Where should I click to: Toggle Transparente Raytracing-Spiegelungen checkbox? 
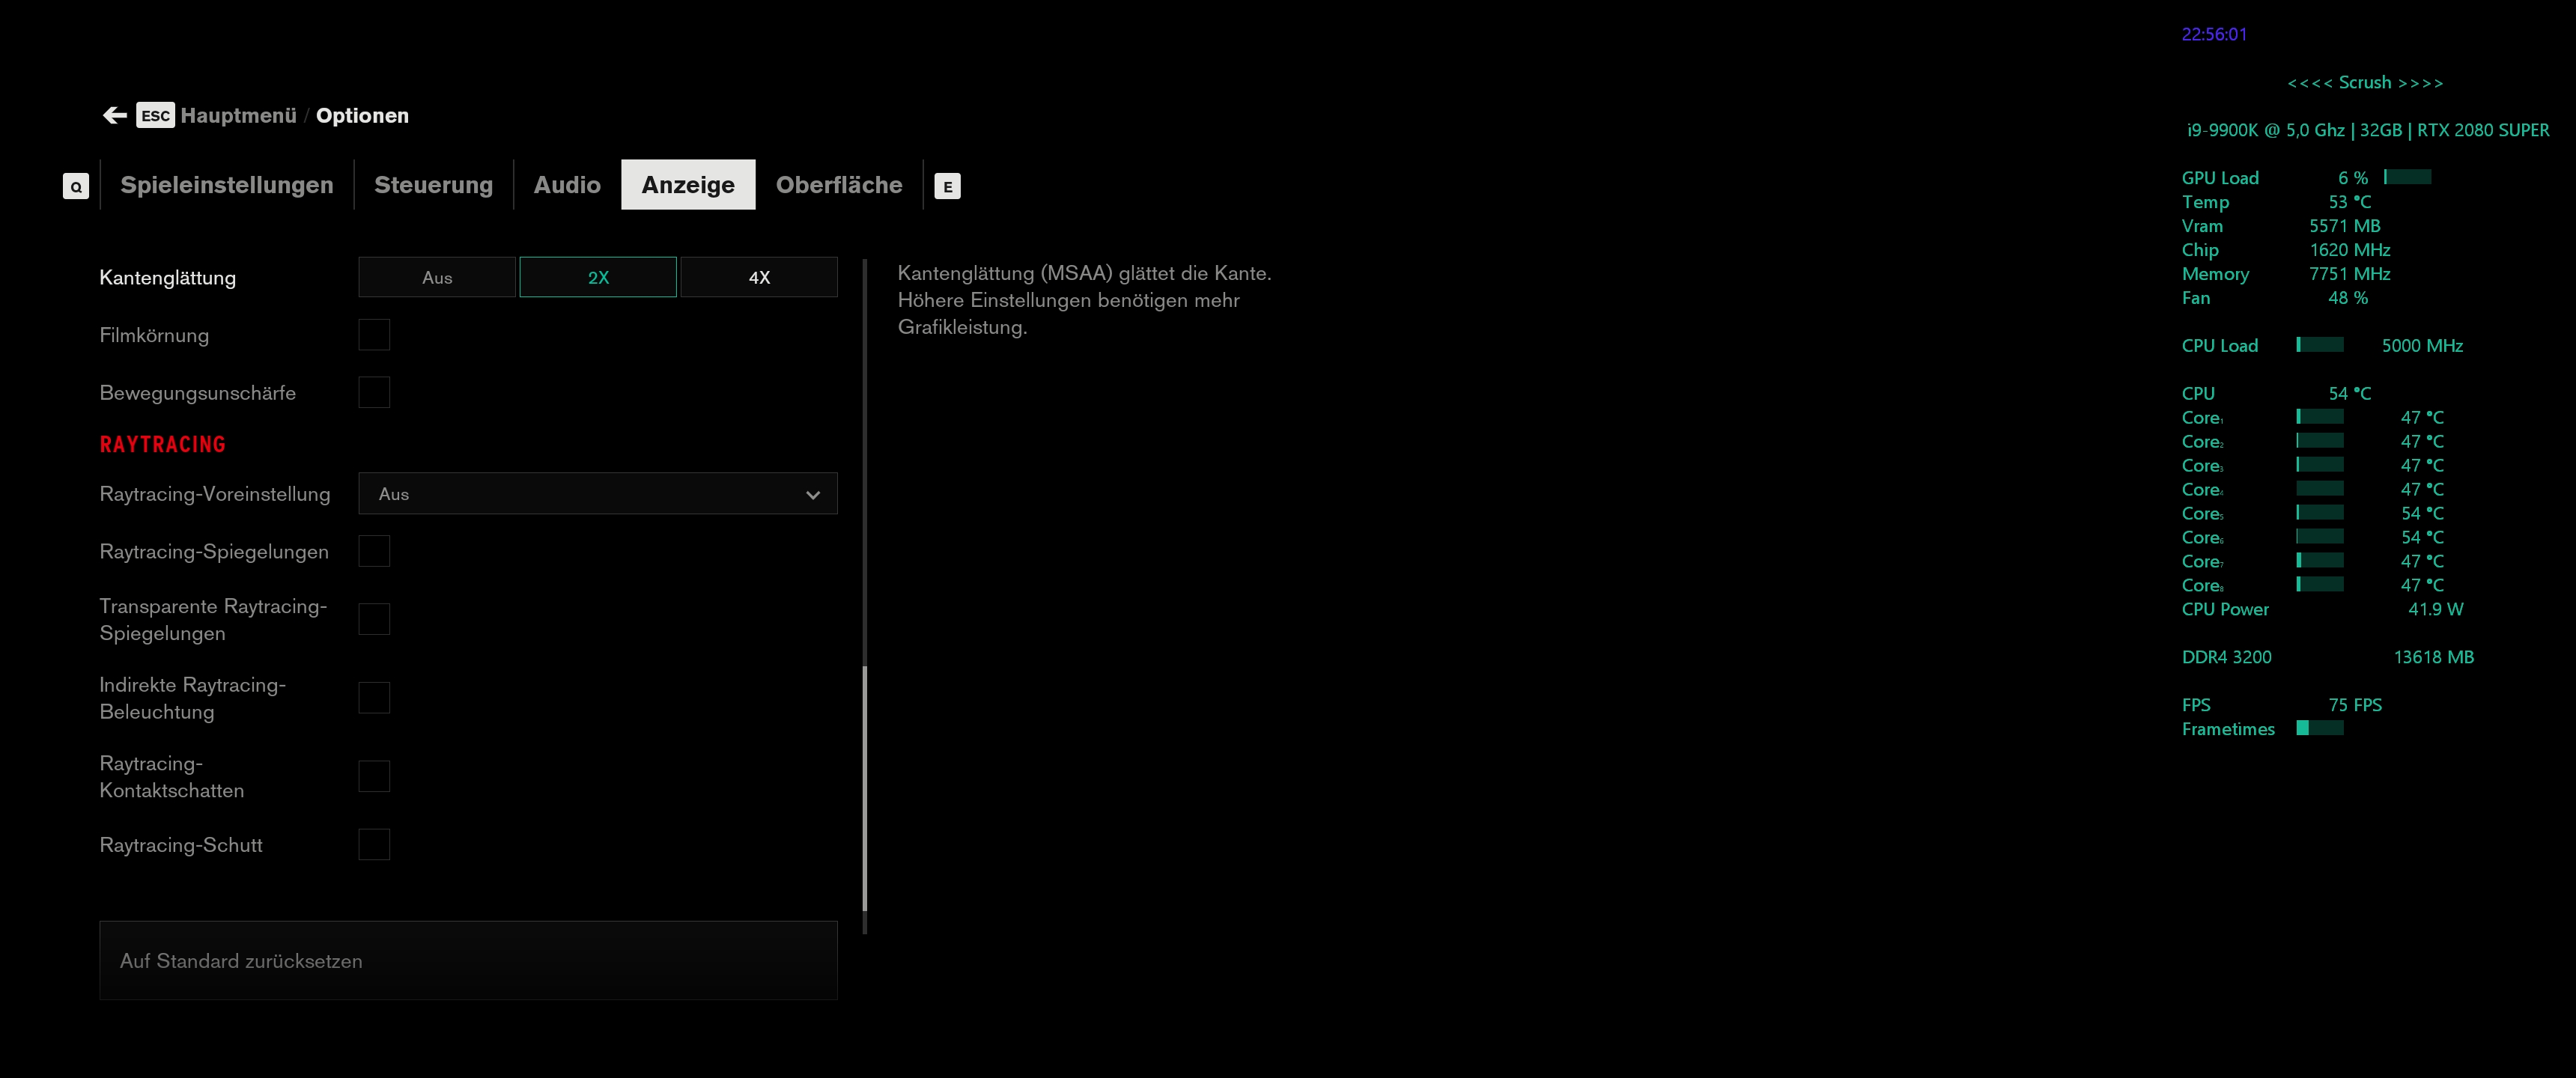coord(374,620)
